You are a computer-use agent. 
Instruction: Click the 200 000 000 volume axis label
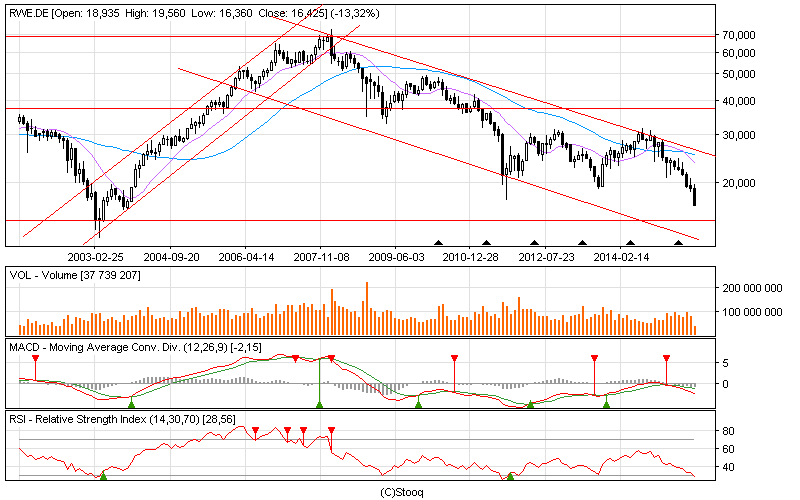pyautogui.click(x=752, y=288)
